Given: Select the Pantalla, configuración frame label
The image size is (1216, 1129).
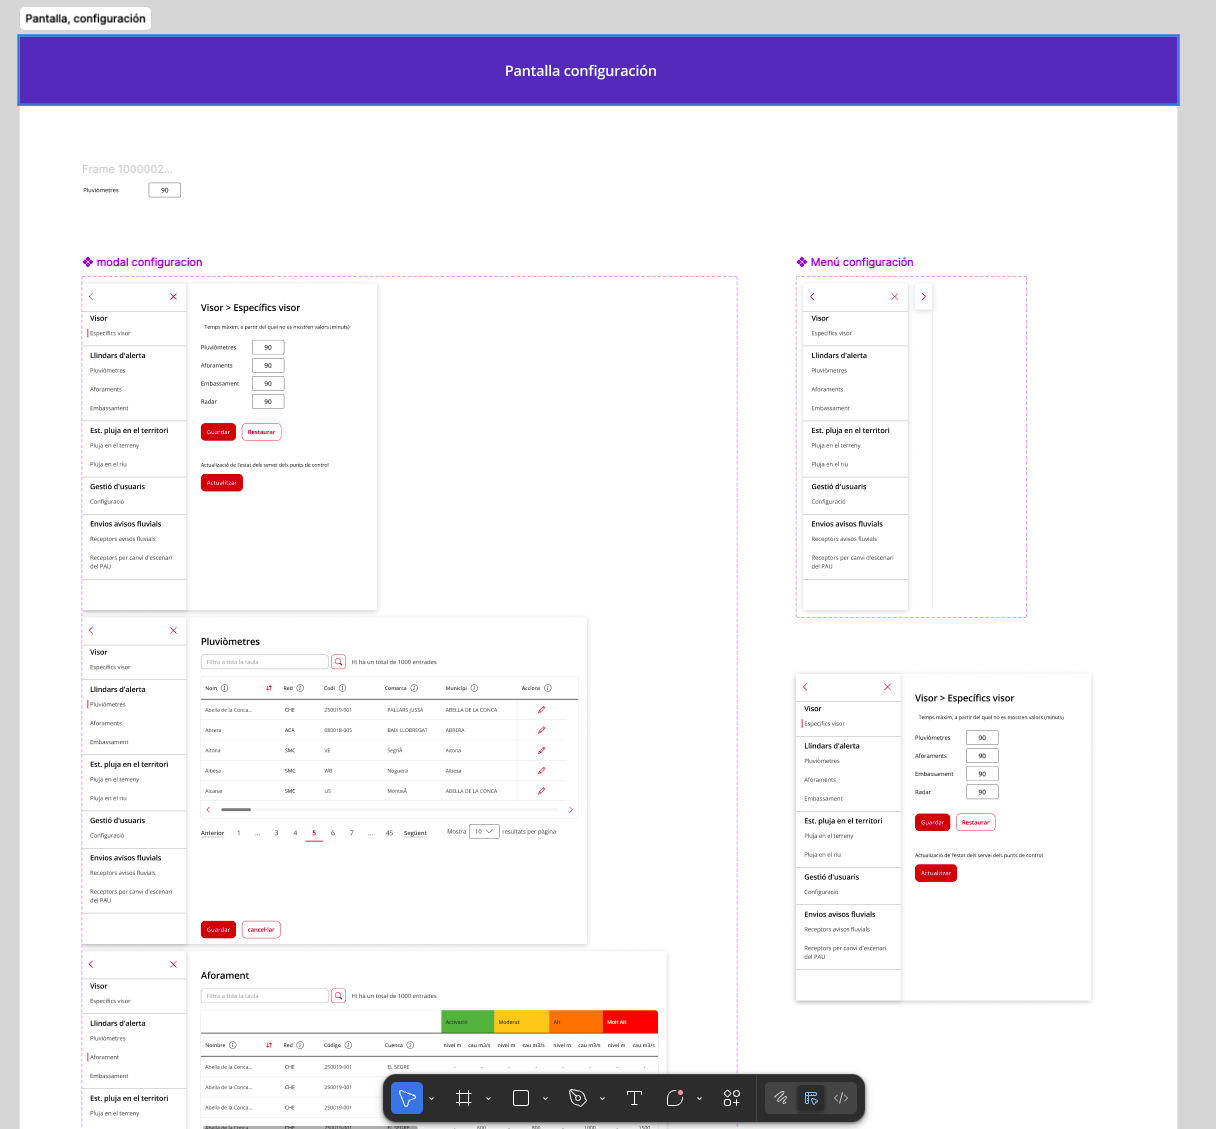Looking at the screenshot, I should [85, 18].
